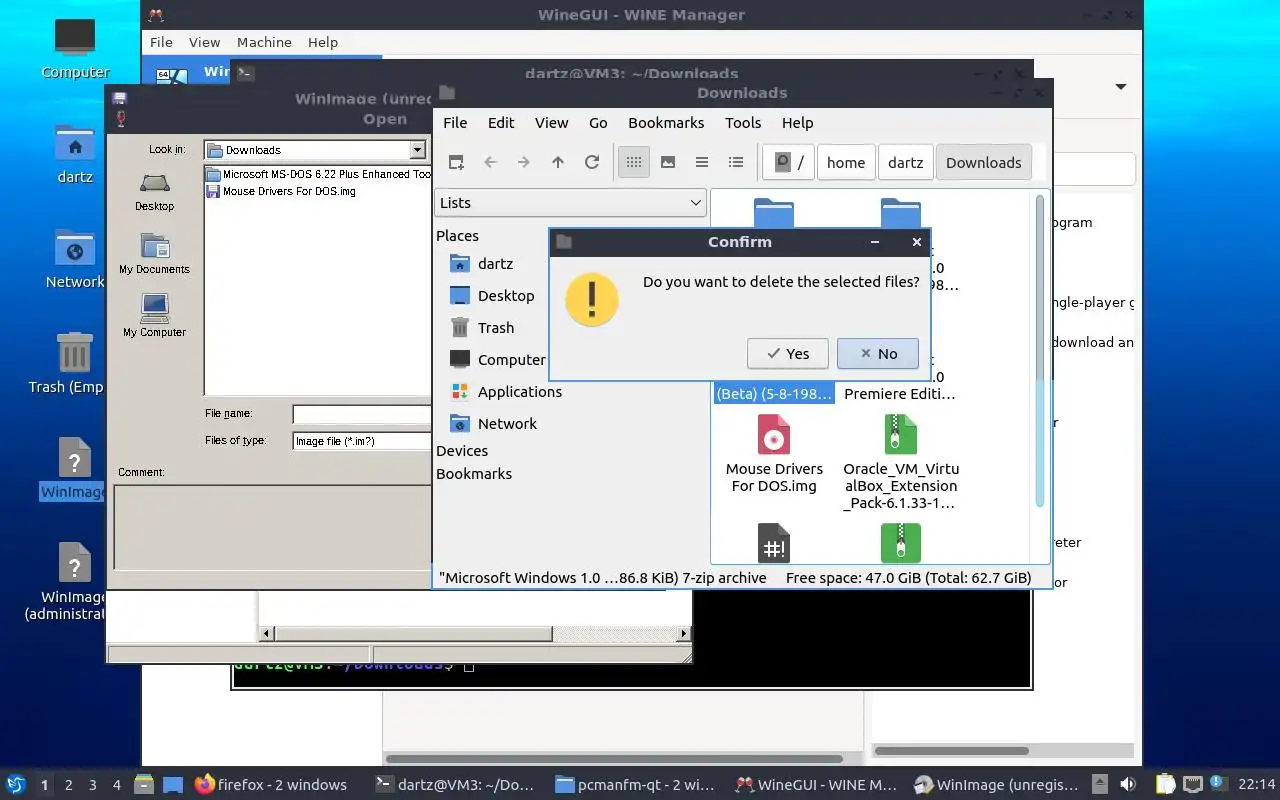Image resolution: width=1280 pixels, height=800 pixels.
Task: Open the Bookmarks menu in file manager
Action: coord(666,123)
